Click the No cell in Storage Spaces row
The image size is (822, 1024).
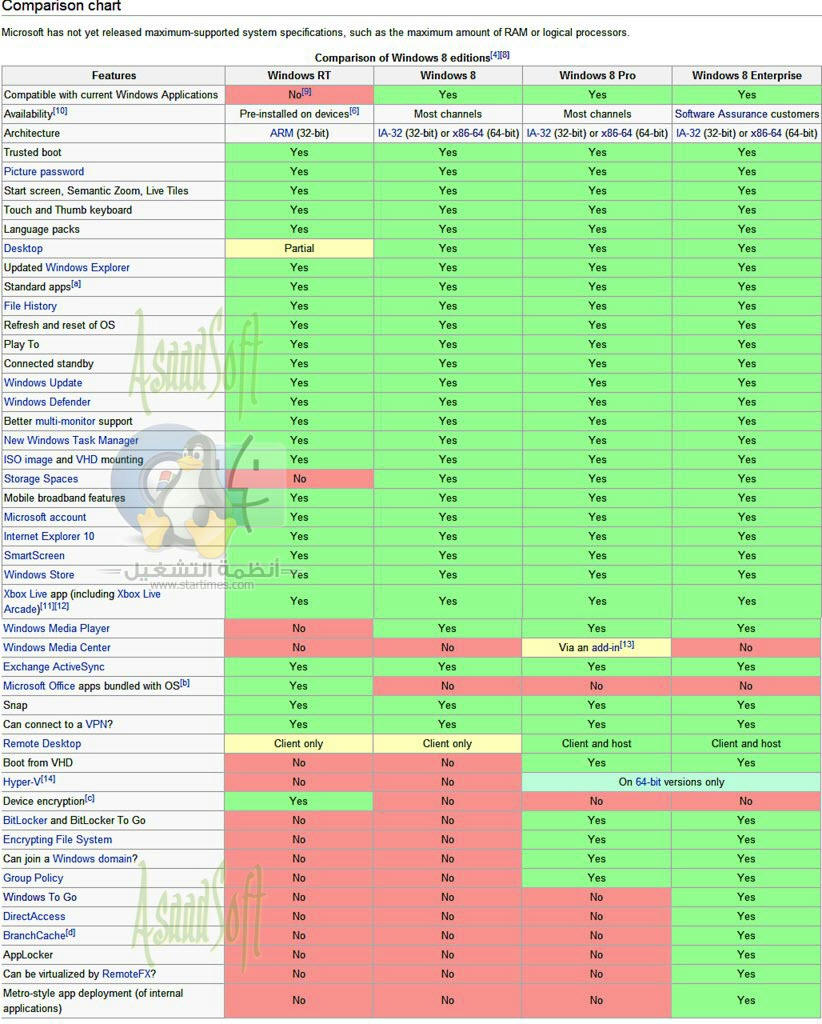(x=299, y=479)
